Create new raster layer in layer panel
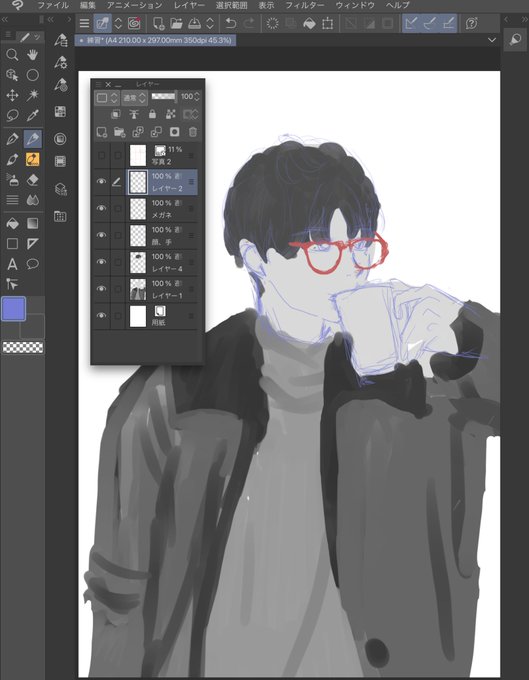 [x=101, y=131]
